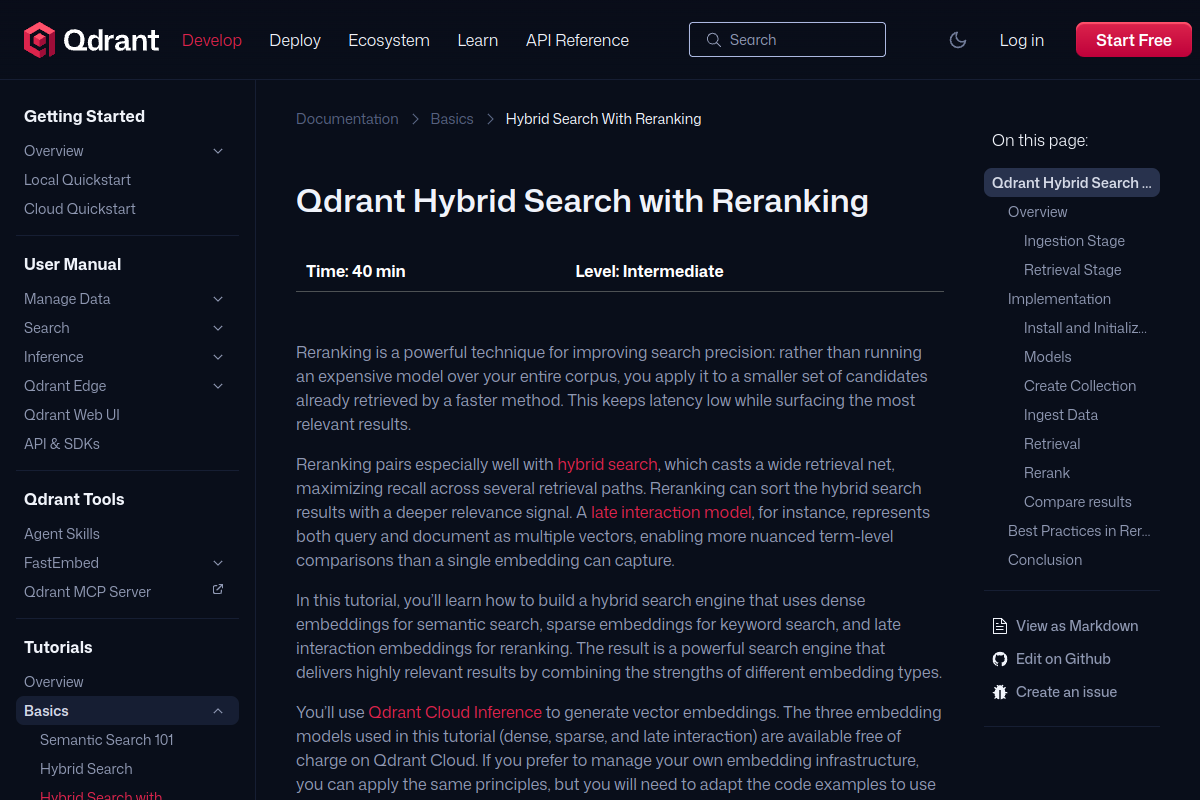Jump to Compare results section
This screenshot has width=1200, height=800.
click(x=1078, y=502)
